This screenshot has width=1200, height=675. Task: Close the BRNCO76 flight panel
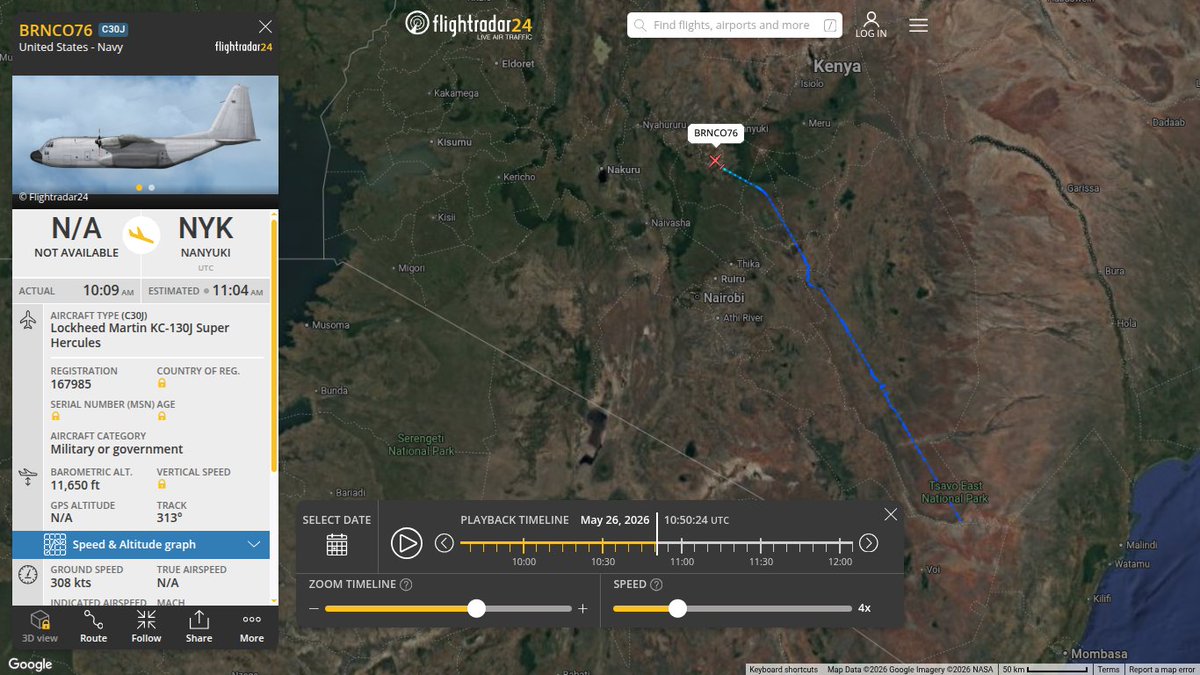(x=265, y=27)
